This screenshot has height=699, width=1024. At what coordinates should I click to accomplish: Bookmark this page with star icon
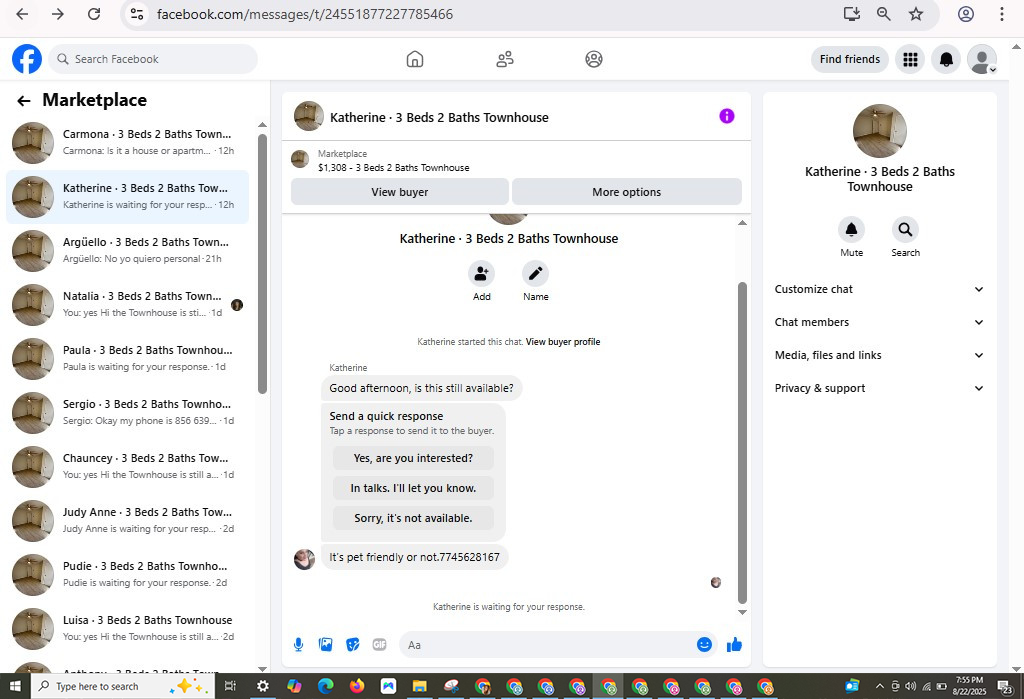coord(916,14)
